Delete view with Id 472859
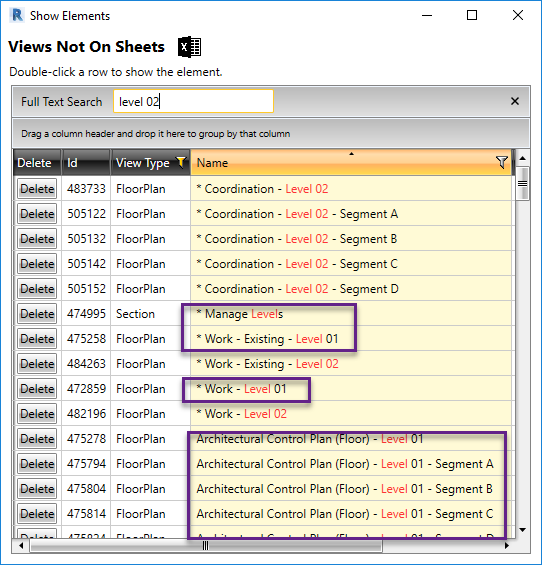 coord(37,388)
